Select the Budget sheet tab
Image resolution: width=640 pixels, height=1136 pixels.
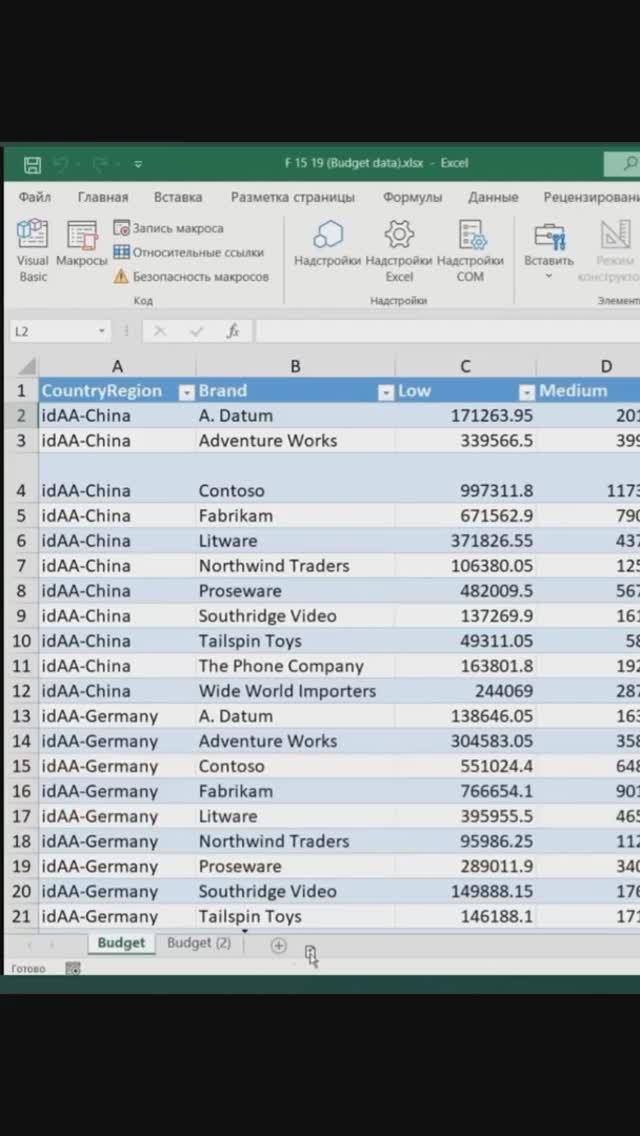[x=121, y=943]
